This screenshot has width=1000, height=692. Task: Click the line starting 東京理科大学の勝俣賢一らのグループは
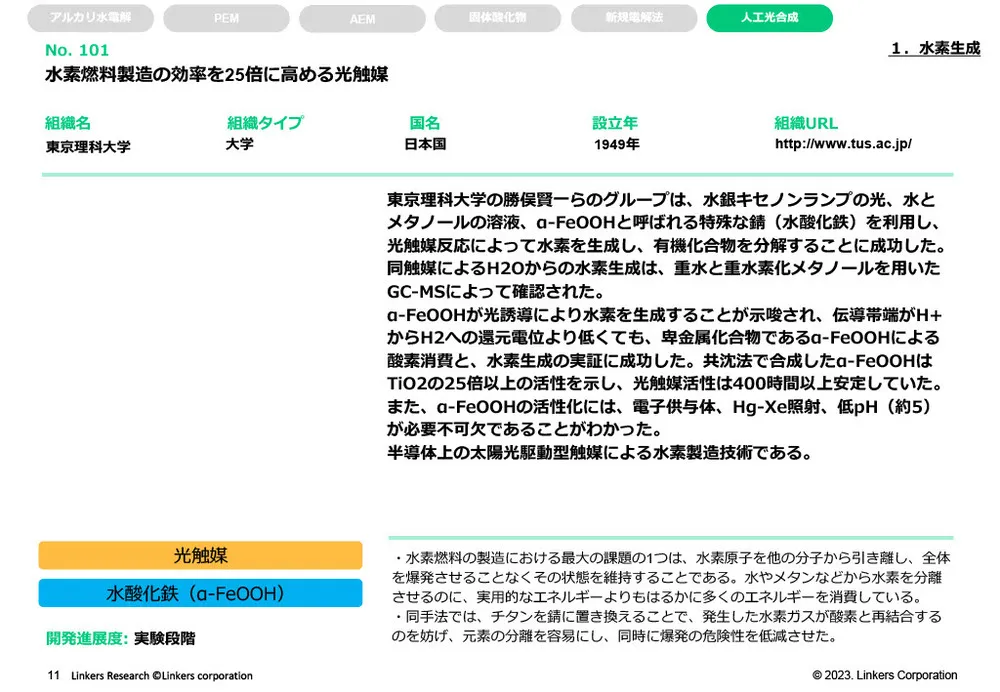pyautogui.click(x=661, y=200)
